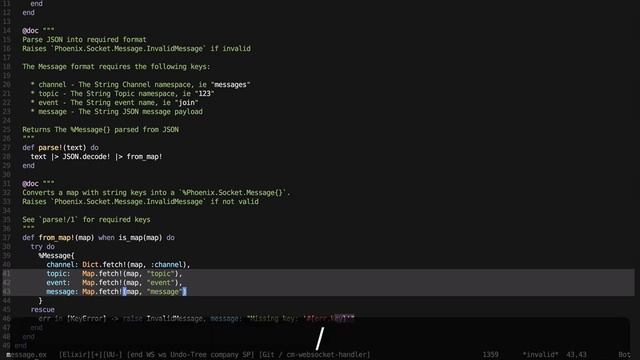Viewport: 640px width, 360px height.
Task: Click 'Returns The %Message{} parsed from JSON' line
Action: (x=100, y=129)
